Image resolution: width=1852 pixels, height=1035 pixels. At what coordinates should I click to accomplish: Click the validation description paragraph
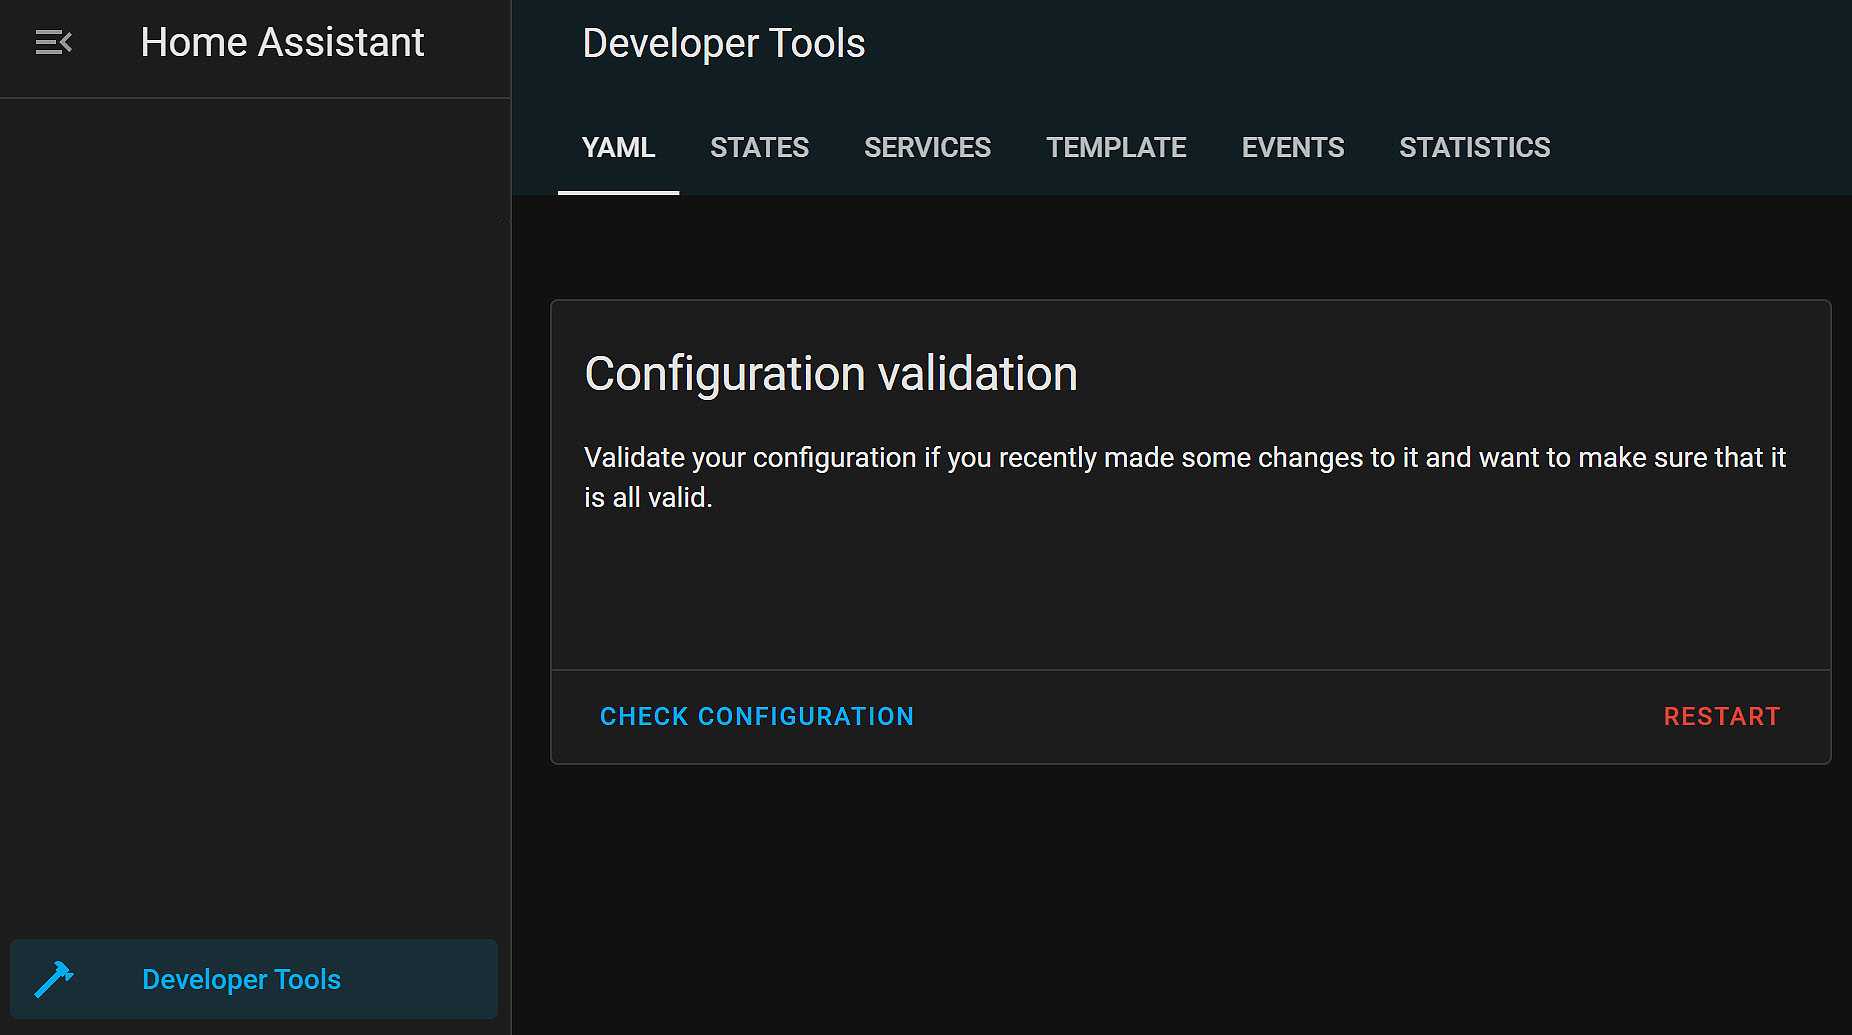[x=1184, y=477]
